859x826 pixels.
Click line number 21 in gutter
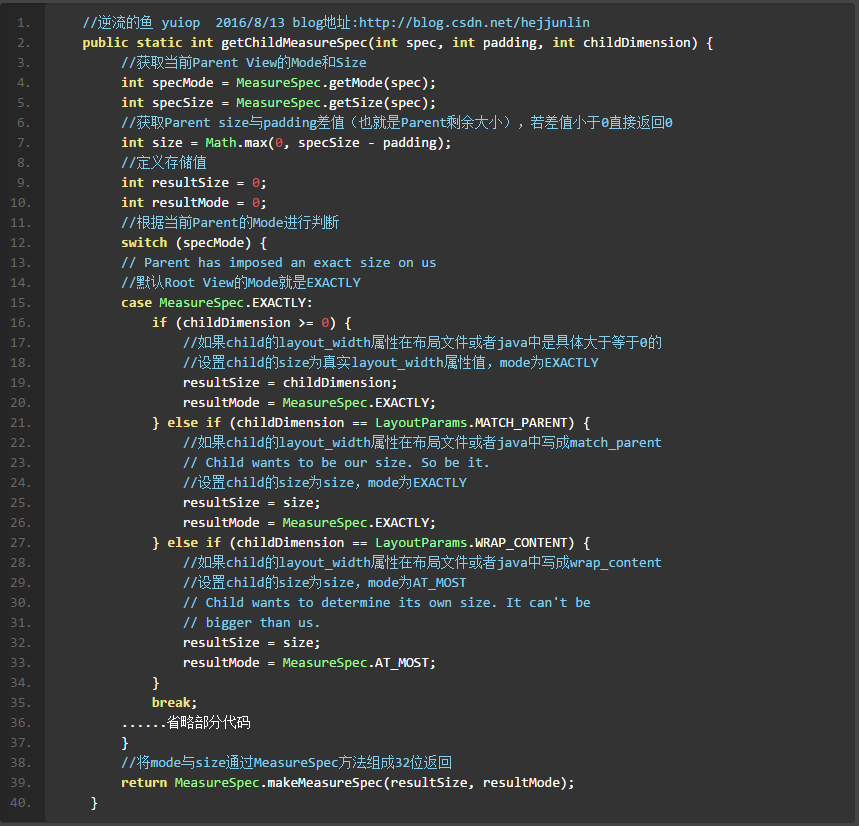20,422
